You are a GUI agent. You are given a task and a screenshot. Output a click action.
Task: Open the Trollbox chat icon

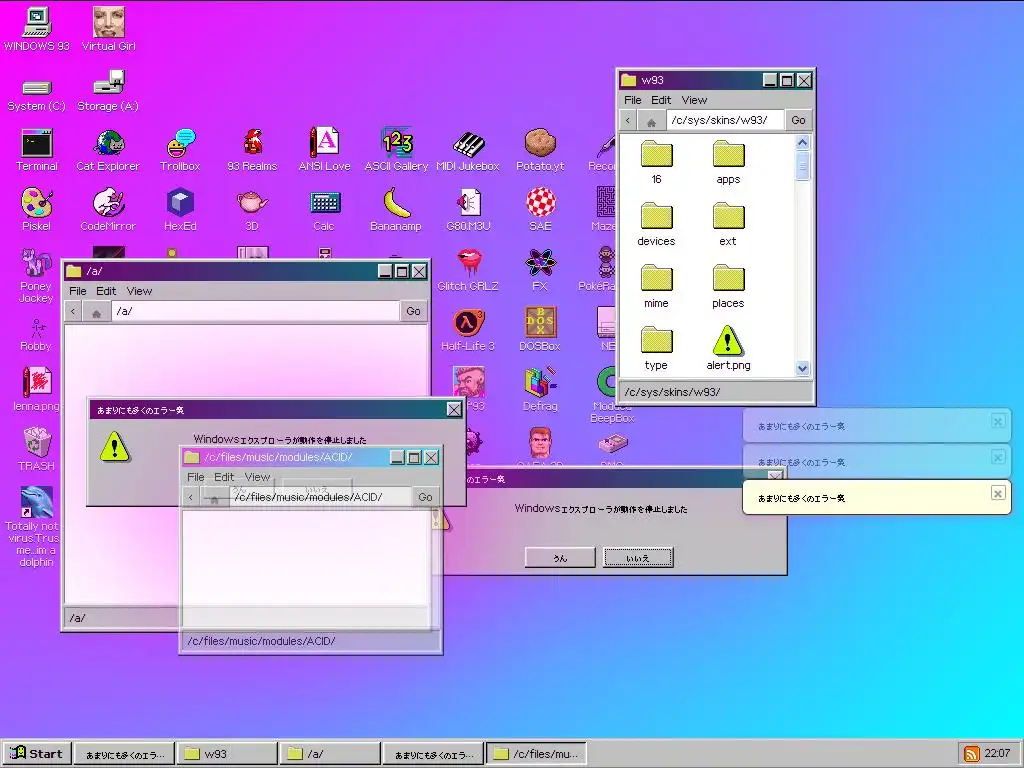tap(180, 151)
